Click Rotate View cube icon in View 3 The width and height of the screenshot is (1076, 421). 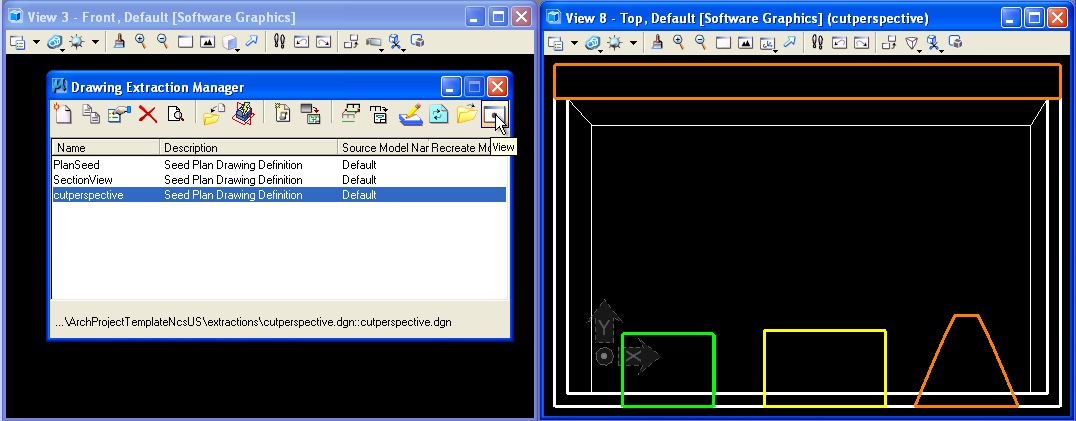tap(230, 43)
